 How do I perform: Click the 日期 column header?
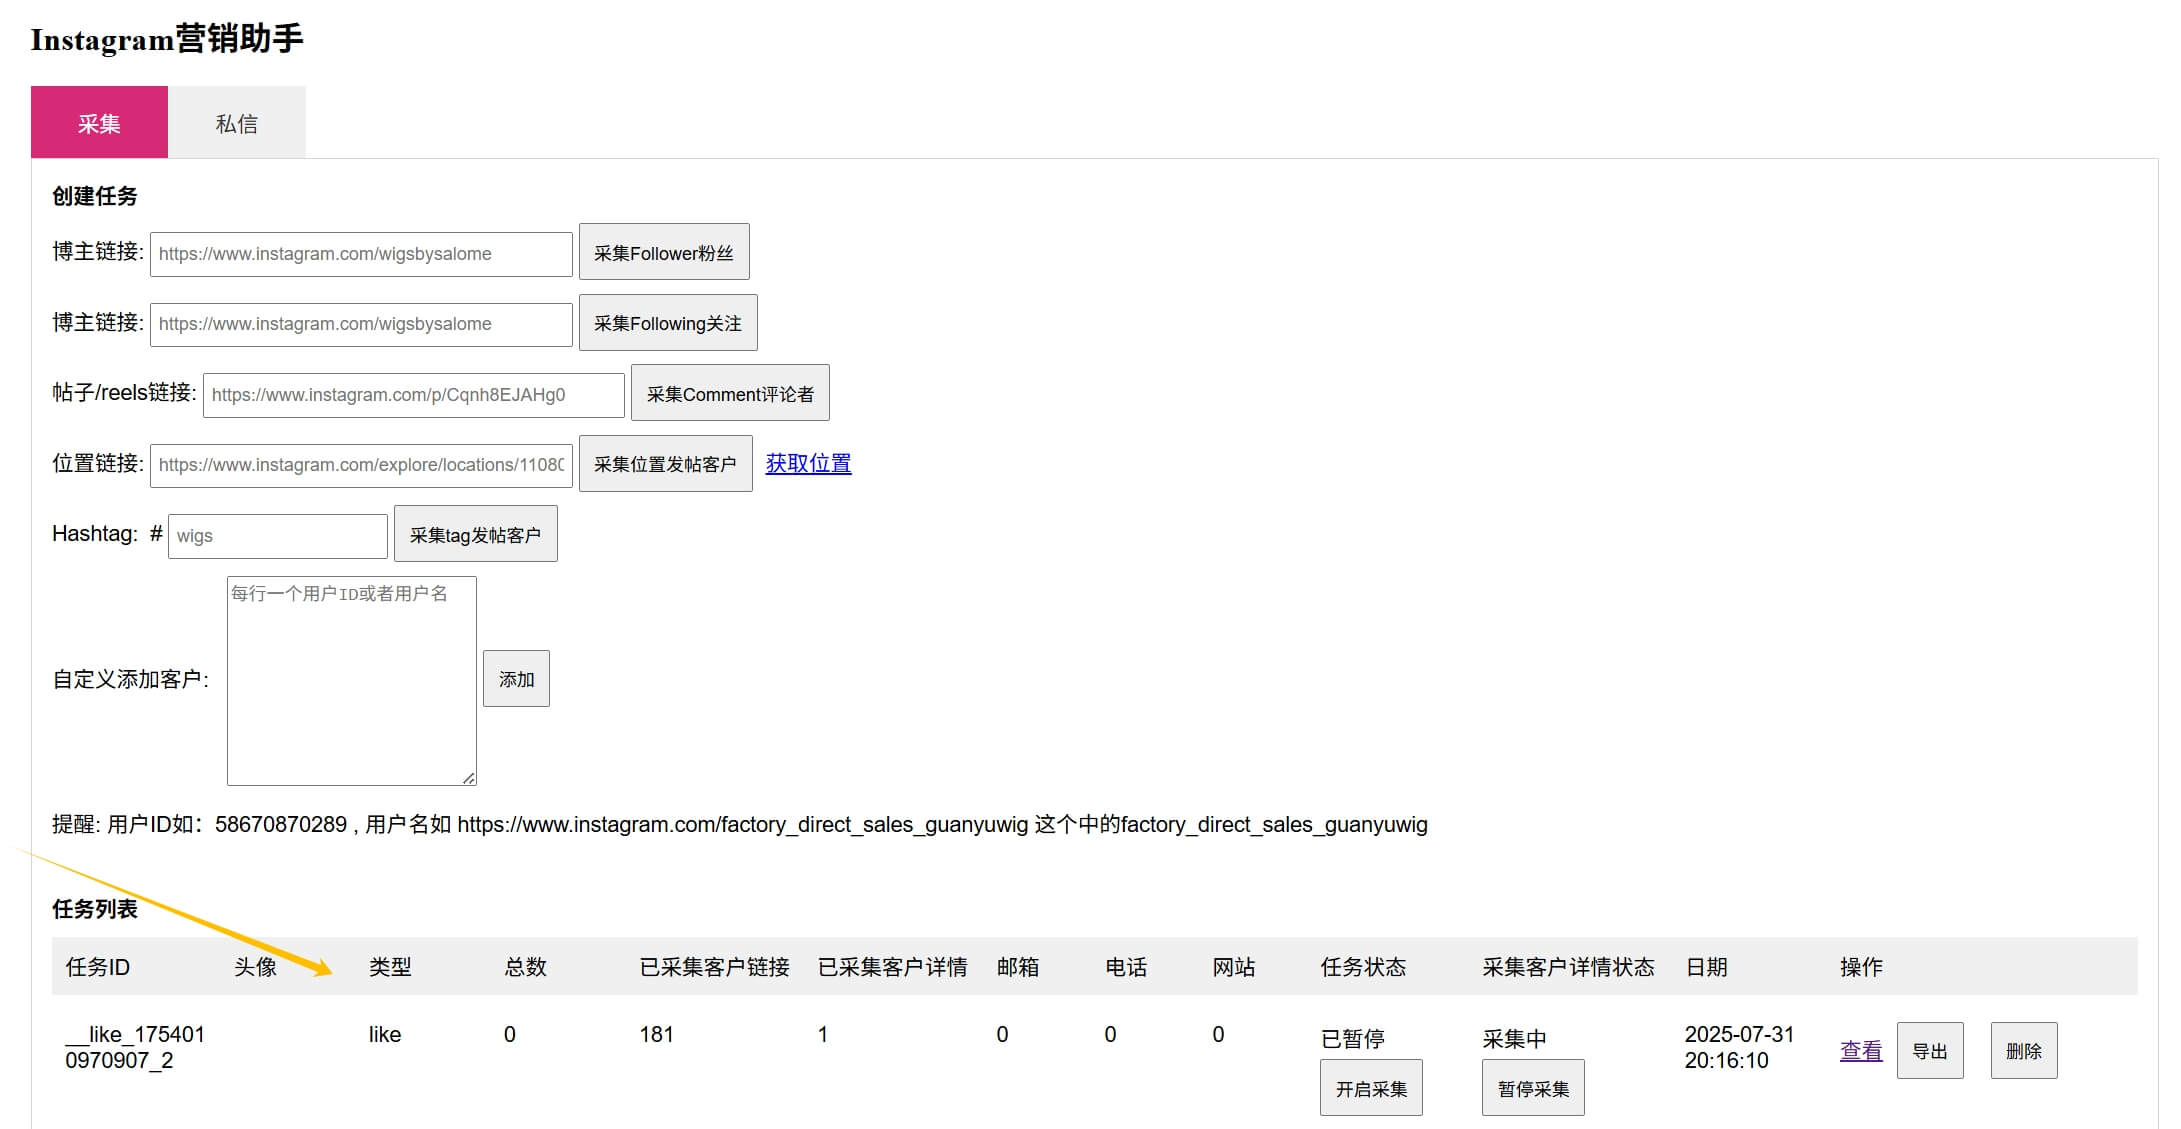(1706, 967)
